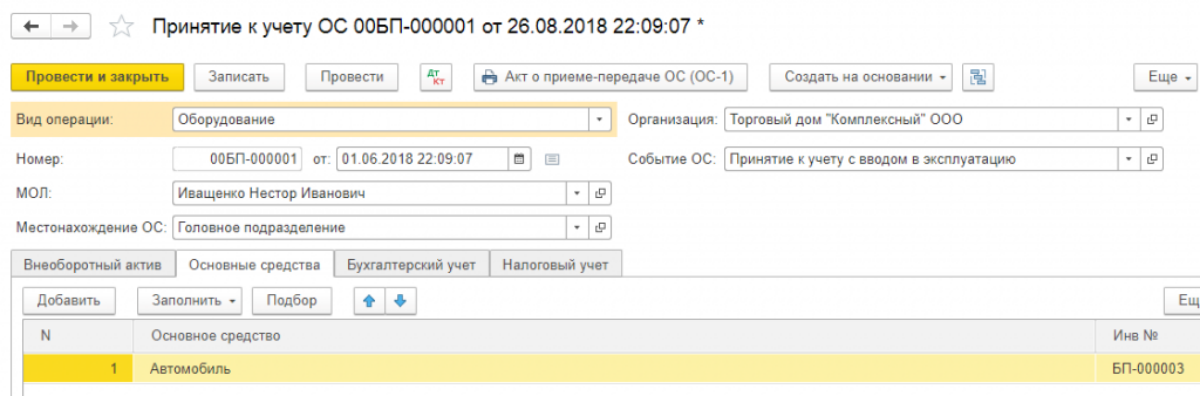1200x396 pixels.
Task: Open calendar picker for document date
Action: click(x=520, y=158)
